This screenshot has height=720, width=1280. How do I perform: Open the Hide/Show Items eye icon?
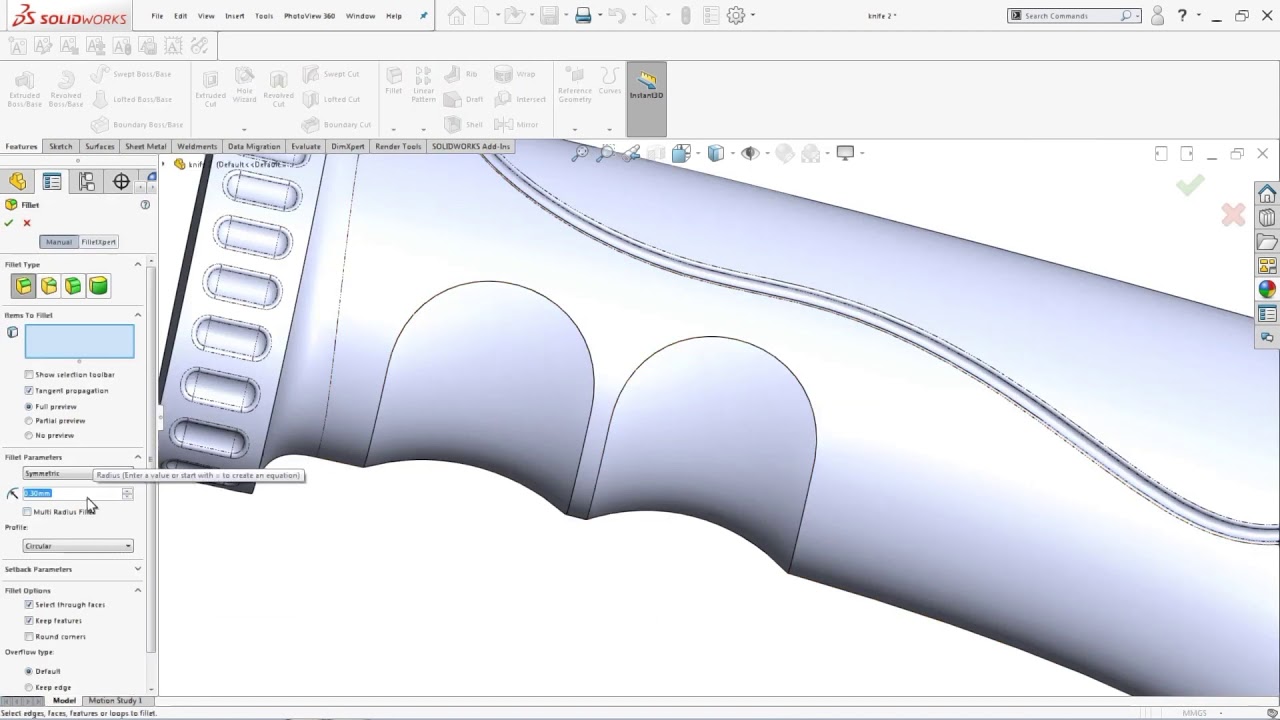750,153
